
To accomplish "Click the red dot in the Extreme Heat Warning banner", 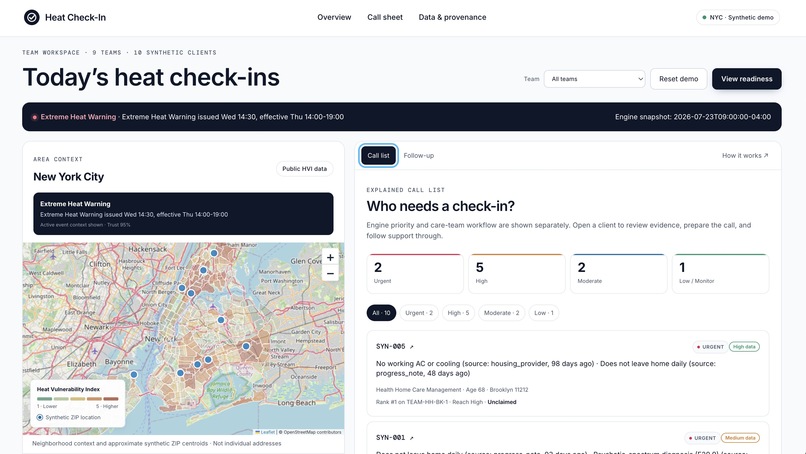I will pos(34,117).
